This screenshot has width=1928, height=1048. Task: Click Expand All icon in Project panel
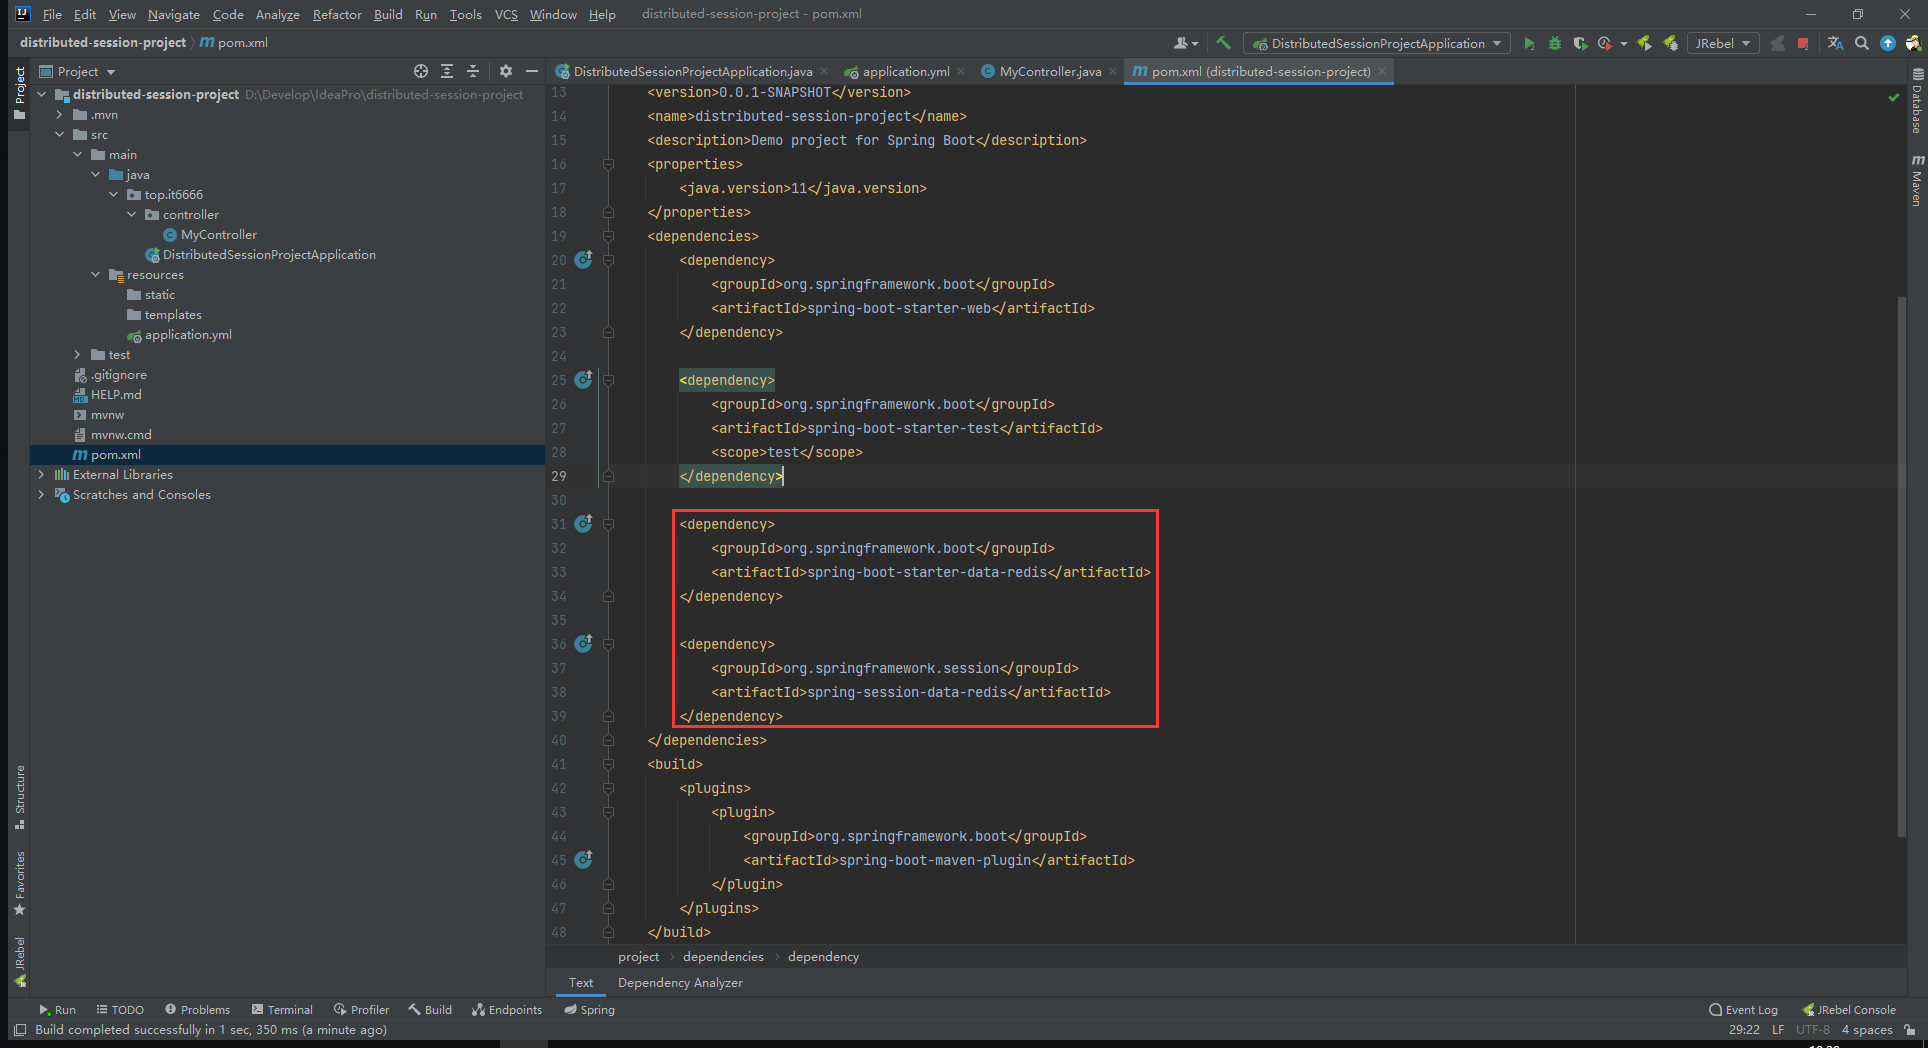pyautogui.click(x=447, y=71)
